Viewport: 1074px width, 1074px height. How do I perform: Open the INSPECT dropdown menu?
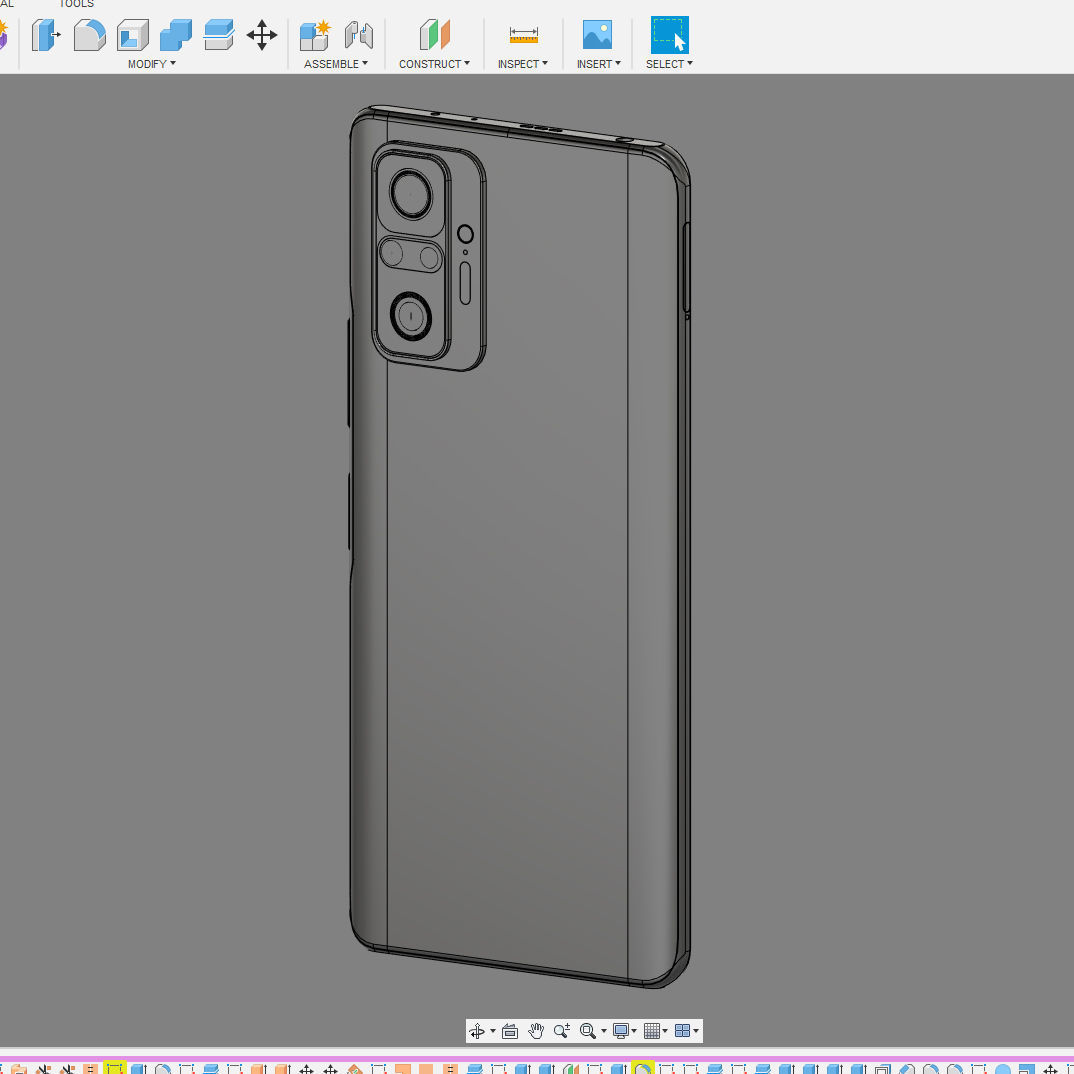coord(523,64)
